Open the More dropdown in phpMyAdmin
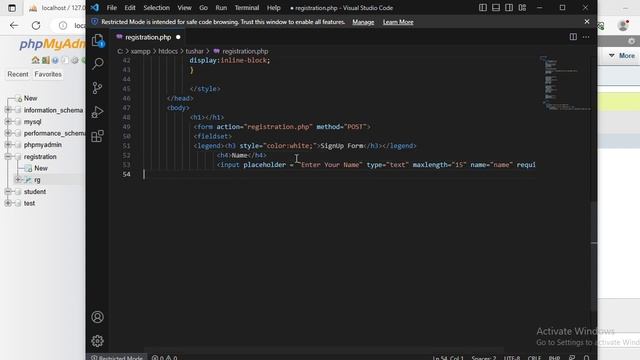Viewport: 640px width, 360px height. pyautogui.click(x=622, y=56)
